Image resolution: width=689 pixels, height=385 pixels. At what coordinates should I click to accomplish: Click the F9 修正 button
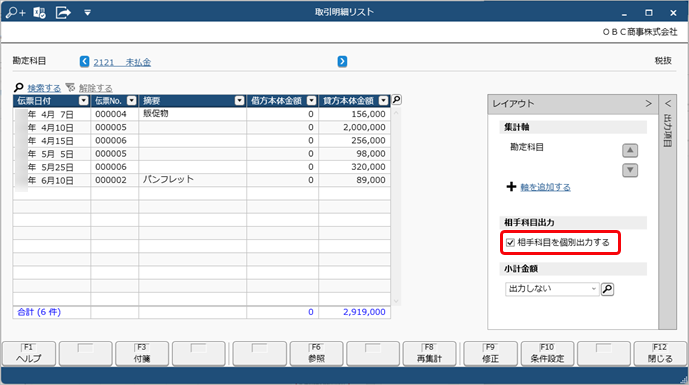tap(490, 353)
